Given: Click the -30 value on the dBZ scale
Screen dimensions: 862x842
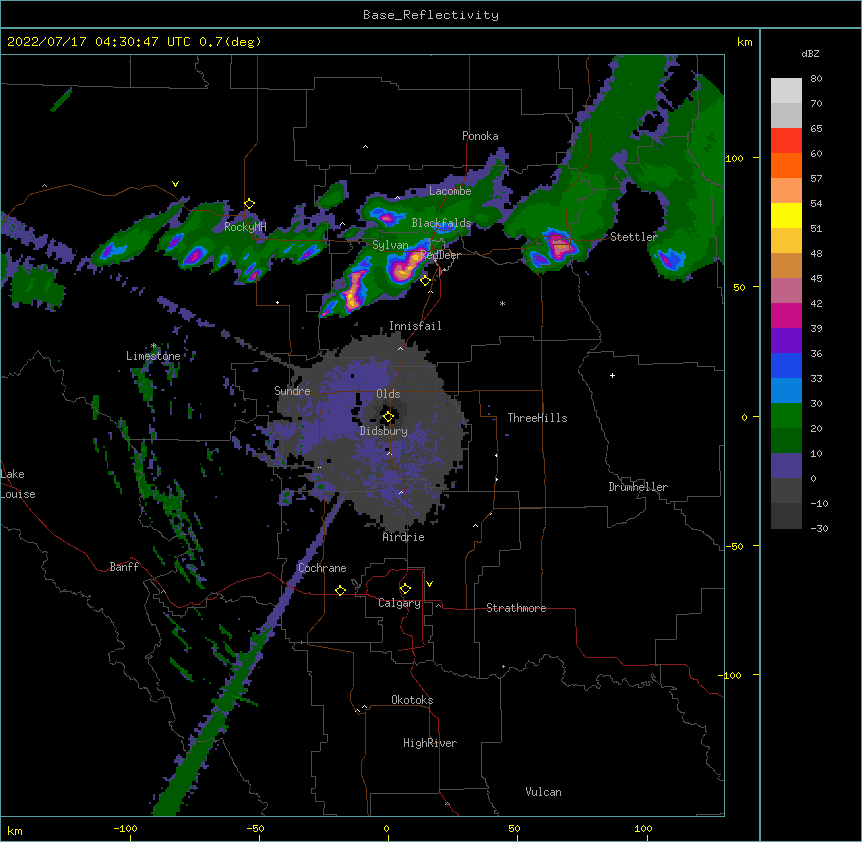Looking at the screenshot, I should (819, 529).
